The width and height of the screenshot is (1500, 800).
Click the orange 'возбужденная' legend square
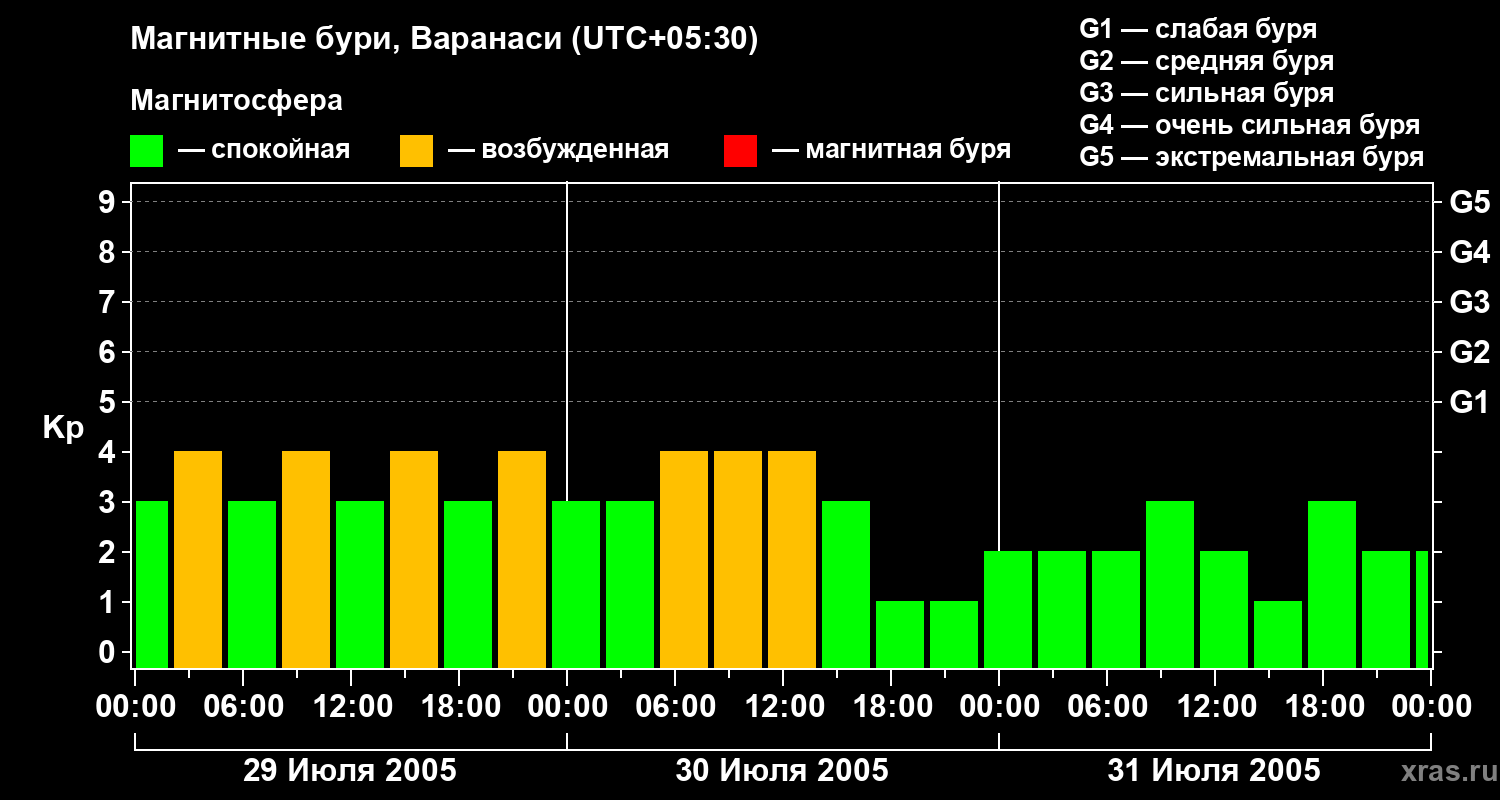(x=416, y=151)
